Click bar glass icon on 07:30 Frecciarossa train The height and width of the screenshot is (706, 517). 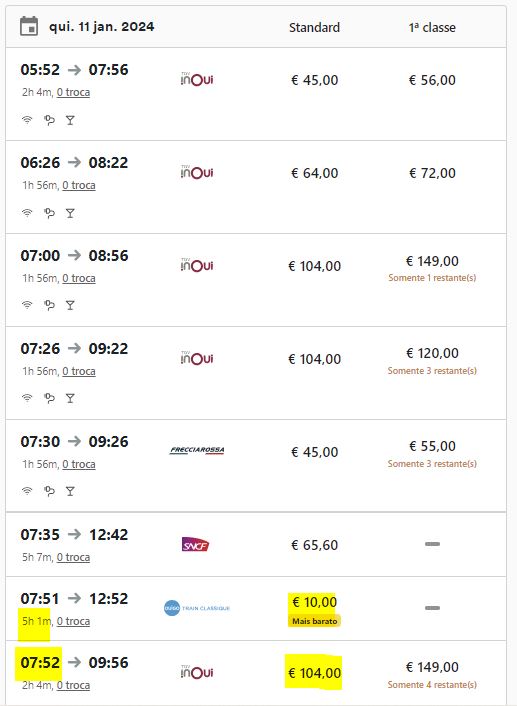pyautogui.click(x=70, y=491)
